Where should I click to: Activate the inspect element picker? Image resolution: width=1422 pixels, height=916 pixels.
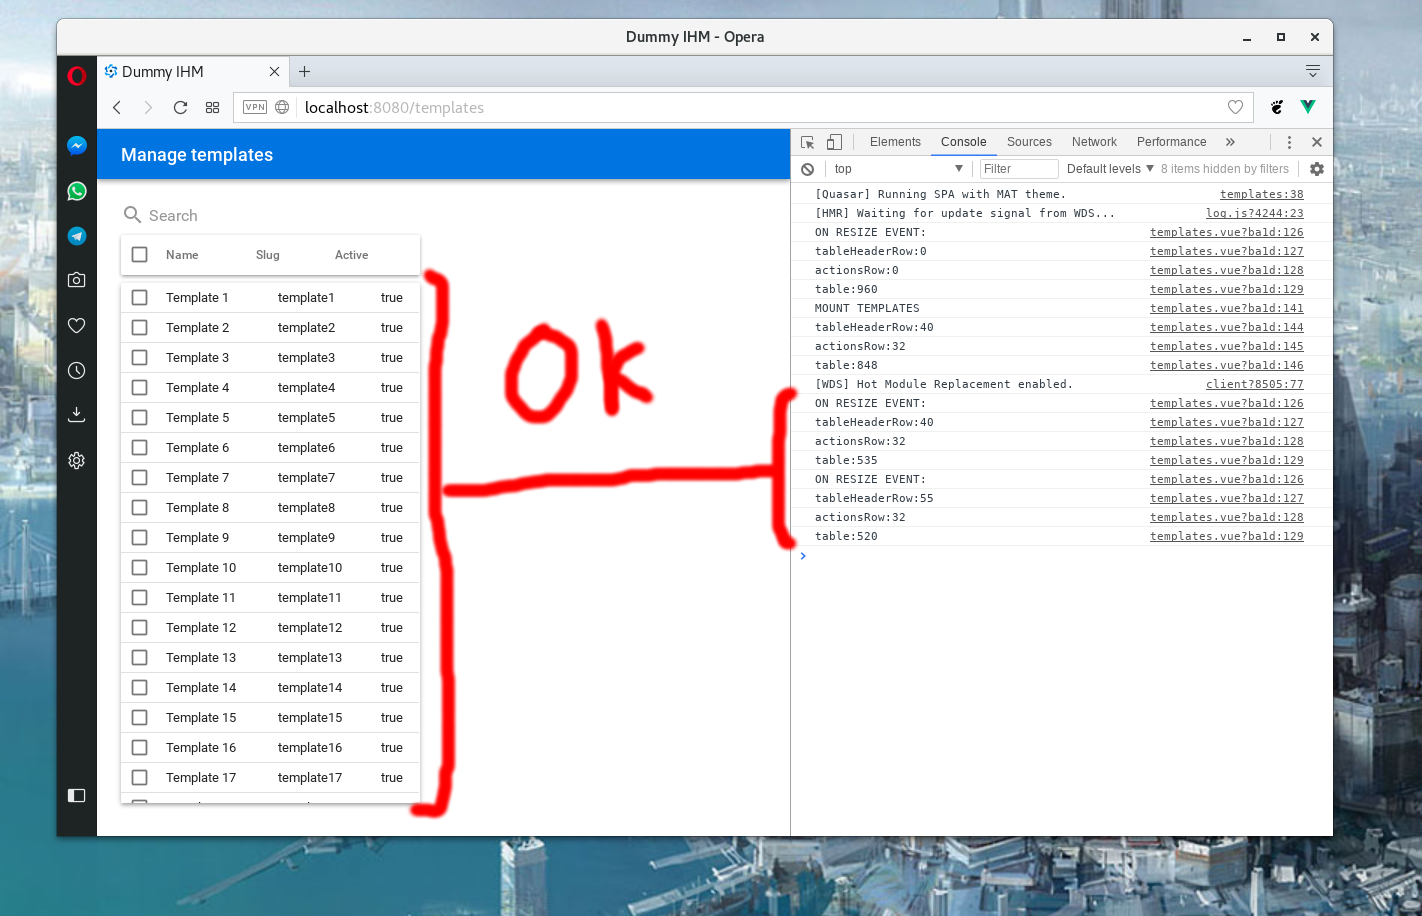808,142
